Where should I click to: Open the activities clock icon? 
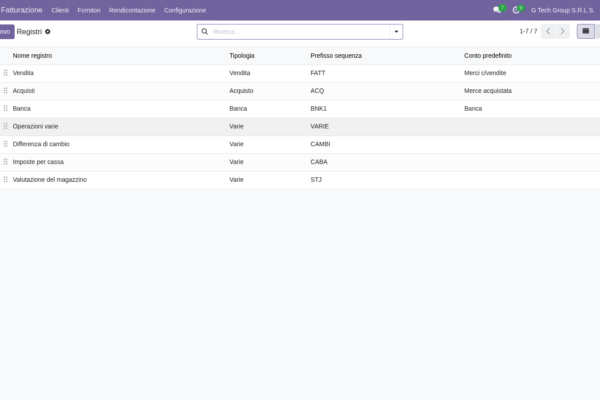(516, 10)
